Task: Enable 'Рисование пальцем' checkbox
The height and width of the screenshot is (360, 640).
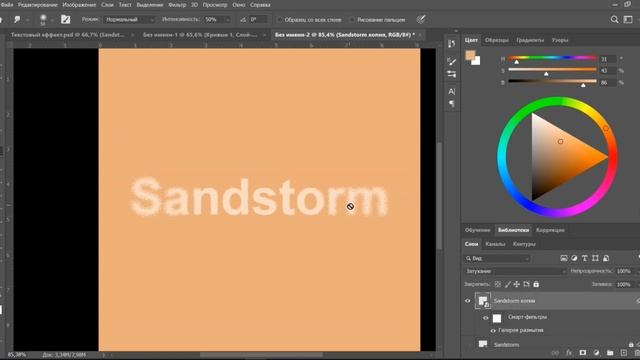Action: 352,20
